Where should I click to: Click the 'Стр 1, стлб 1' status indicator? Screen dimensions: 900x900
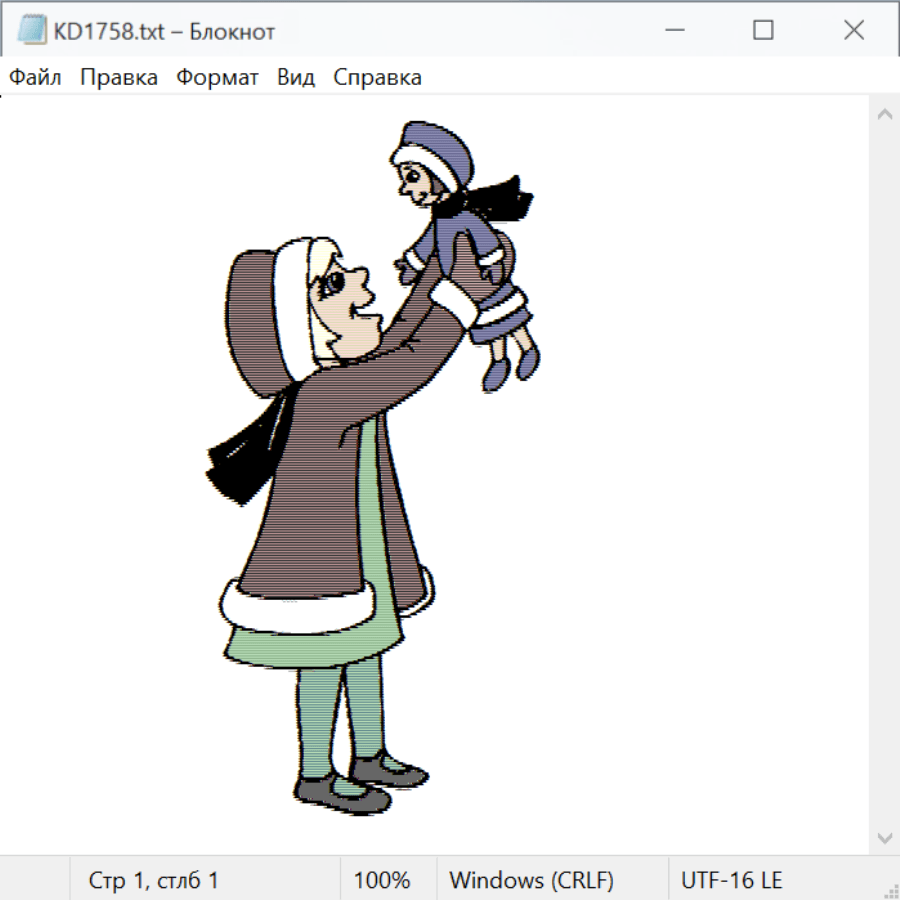click(153, 880)
